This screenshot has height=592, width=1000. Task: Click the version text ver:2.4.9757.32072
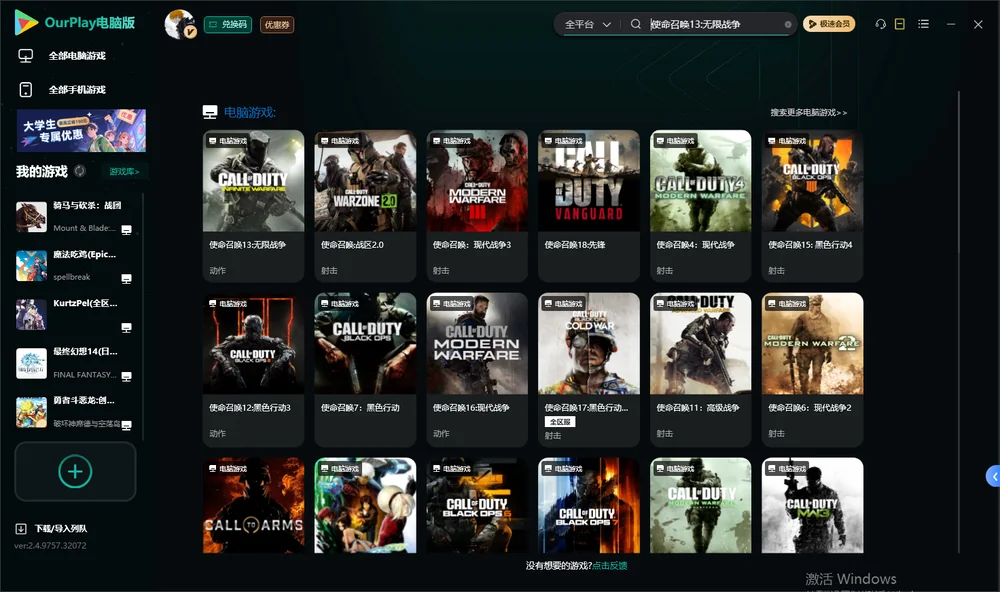point(50,545)
